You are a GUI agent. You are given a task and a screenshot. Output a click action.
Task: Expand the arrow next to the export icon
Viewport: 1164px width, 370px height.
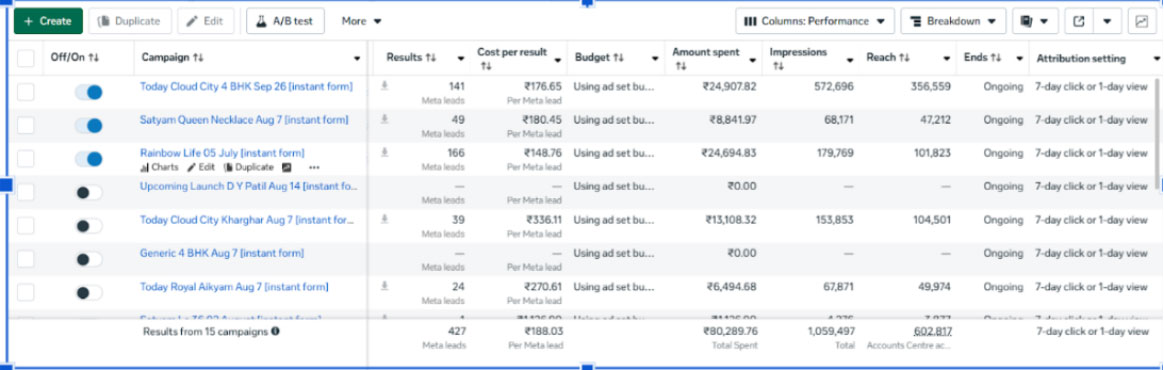(1107, 21)
